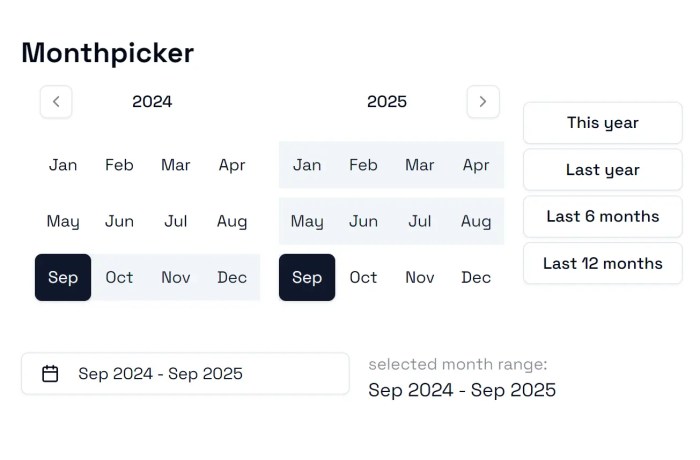The width and height of the screenshot is (700, 460).
Task: Click the calendar icon in date field
Action: tap(50, 374)
